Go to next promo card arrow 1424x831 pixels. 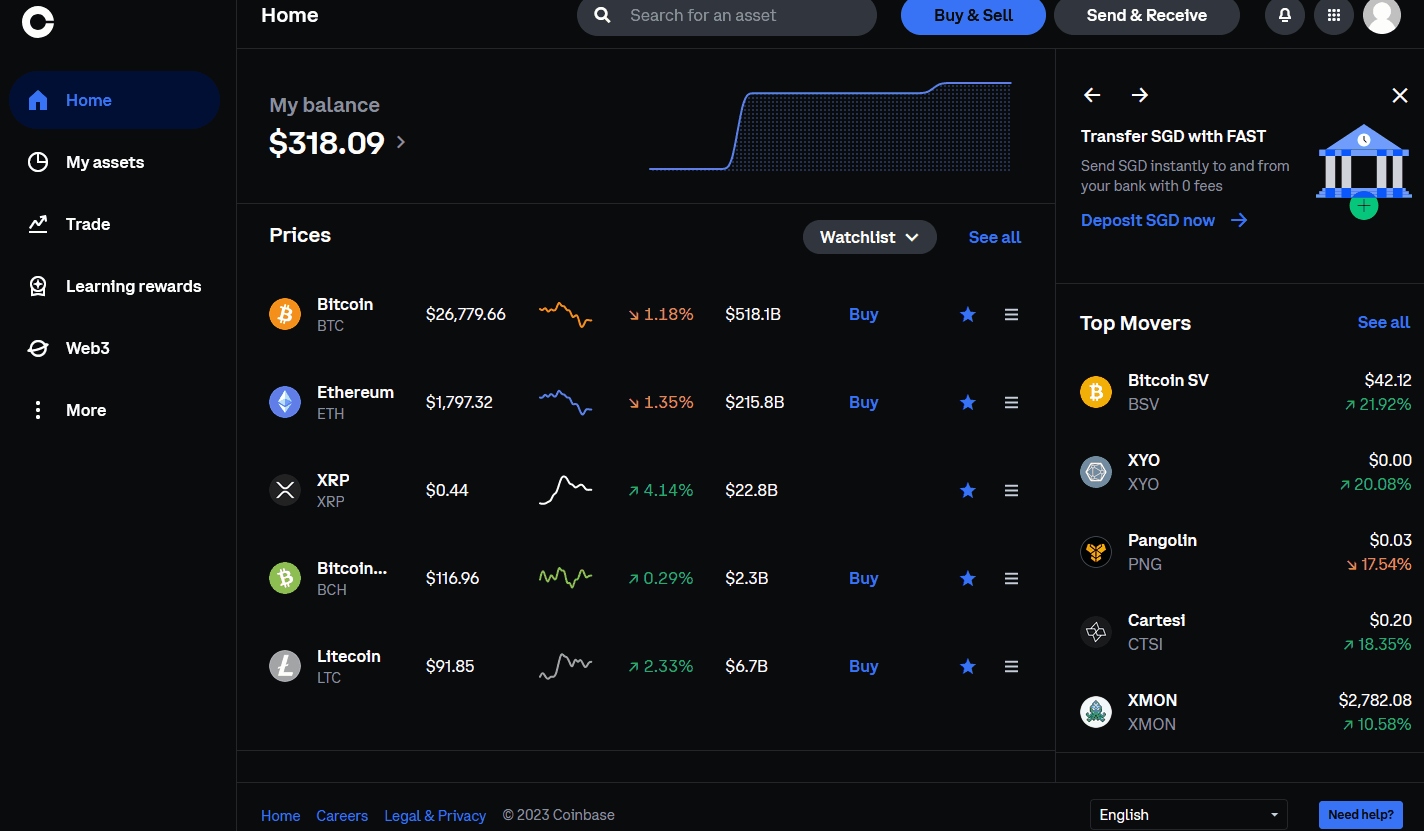(1140, 95)
